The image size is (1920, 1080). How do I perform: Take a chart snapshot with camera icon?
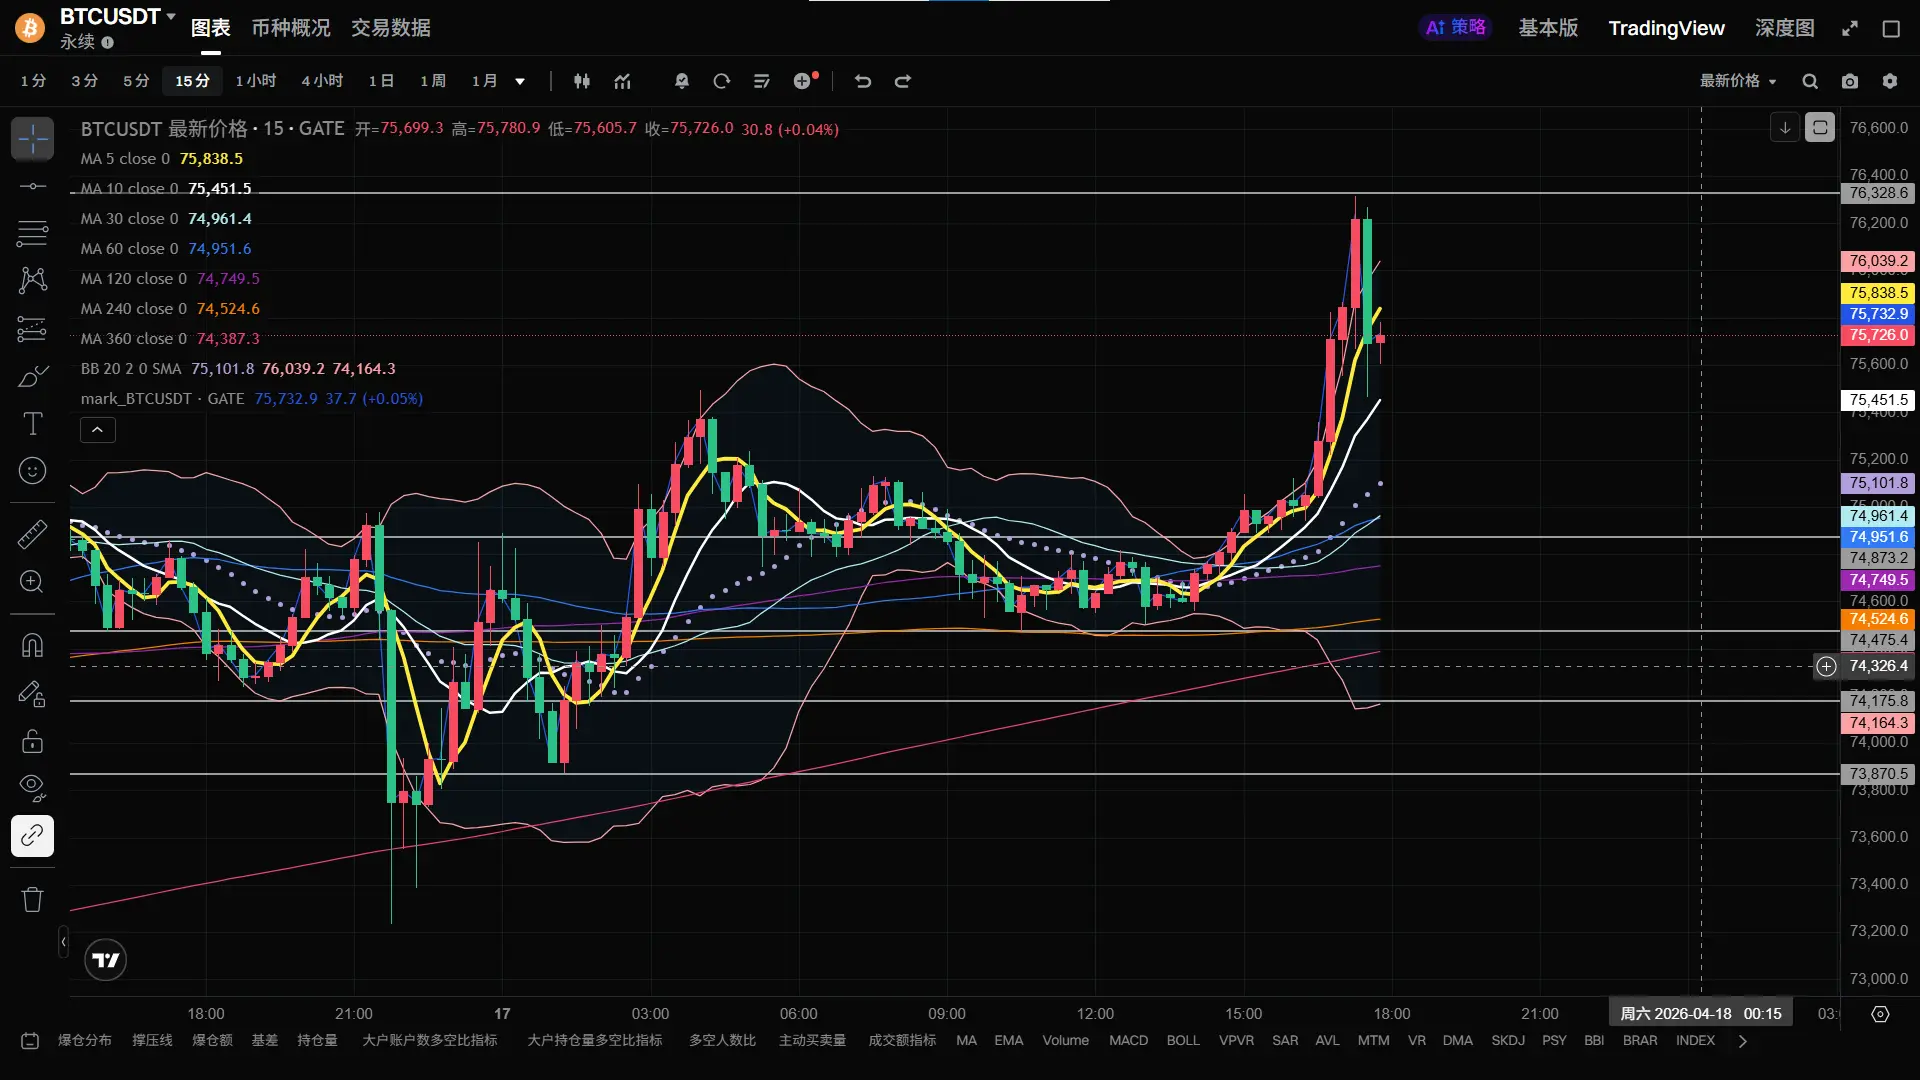point(1850,81)
